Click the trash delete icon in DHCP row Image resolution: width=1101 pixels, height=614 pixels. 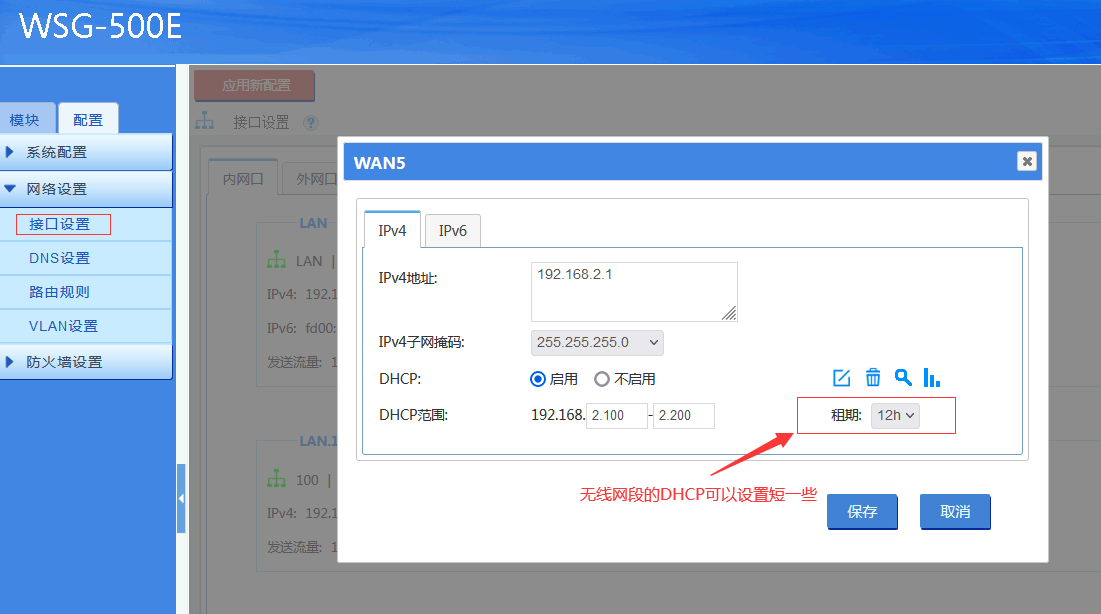(x=872, y=377)
